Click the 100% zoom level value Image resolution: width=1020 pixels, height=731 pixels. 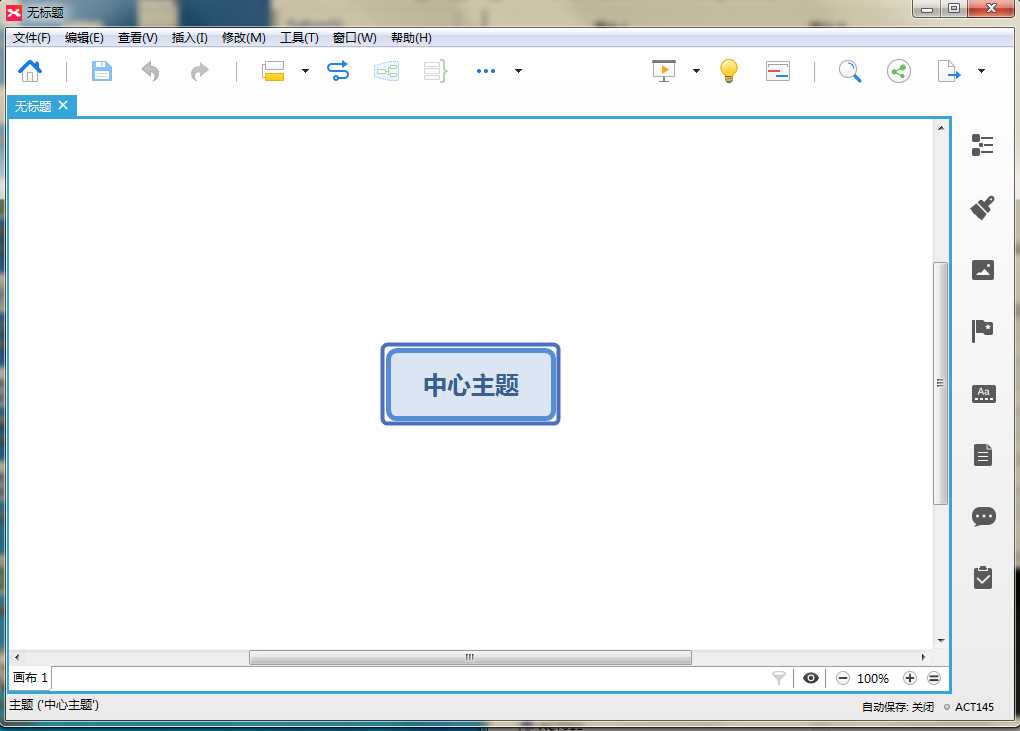click(x=872, y=678)
